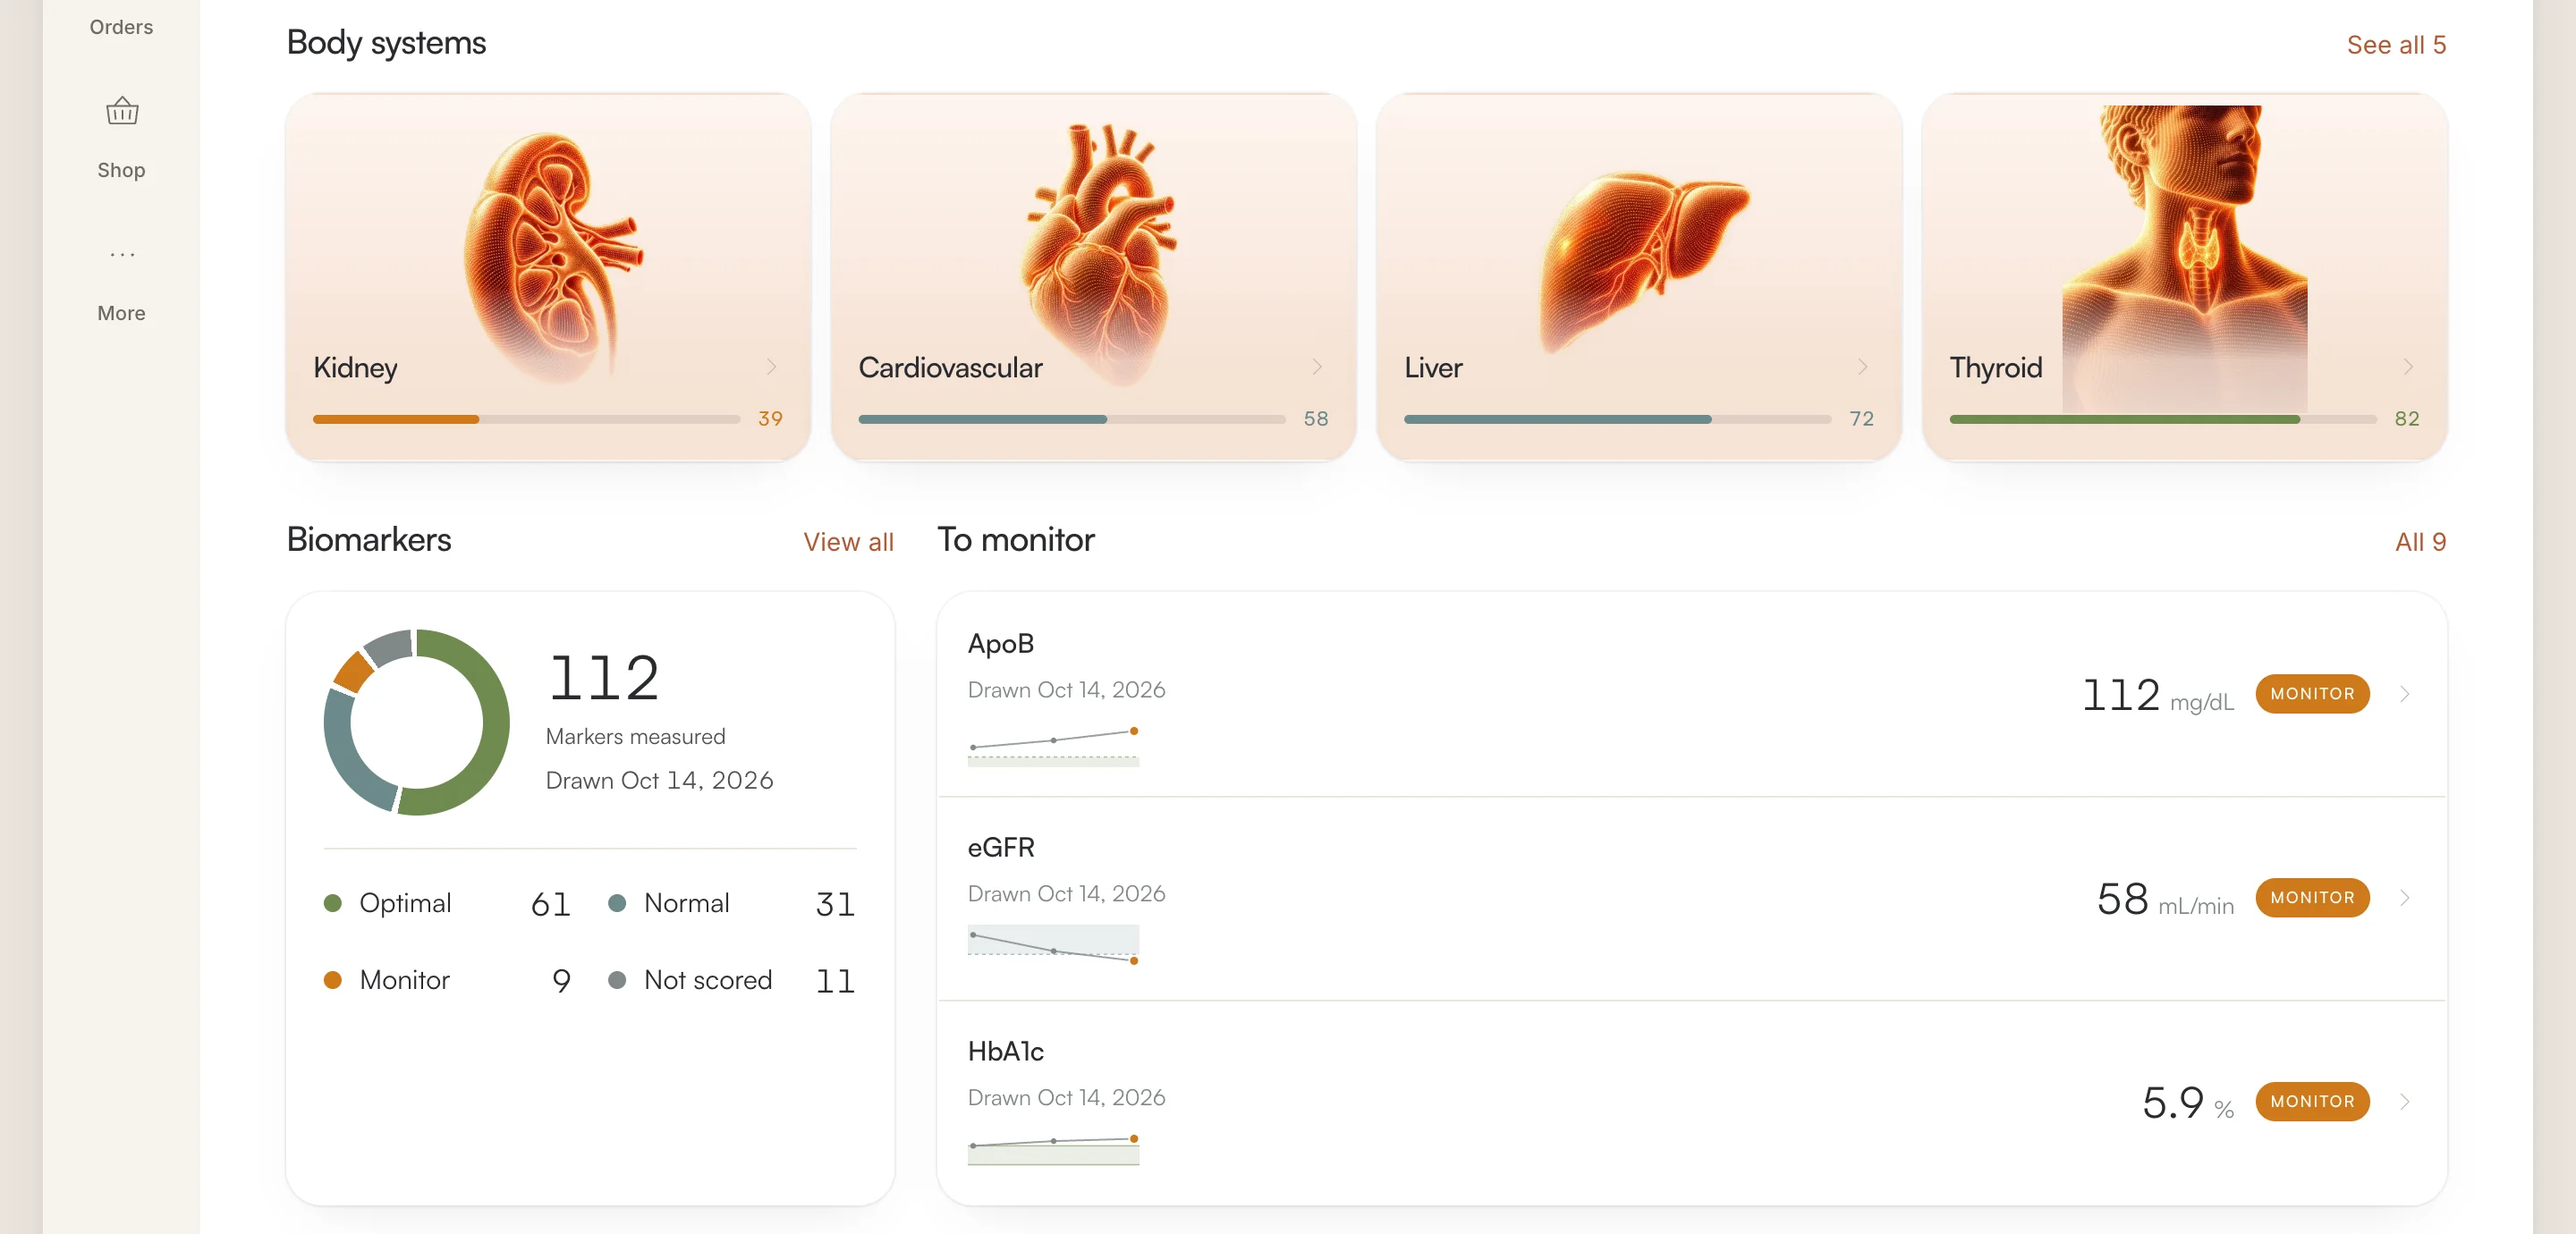Click the biomarkers donut chart
Viewport: 2576px width, 1234px height.
coord(417,722)
